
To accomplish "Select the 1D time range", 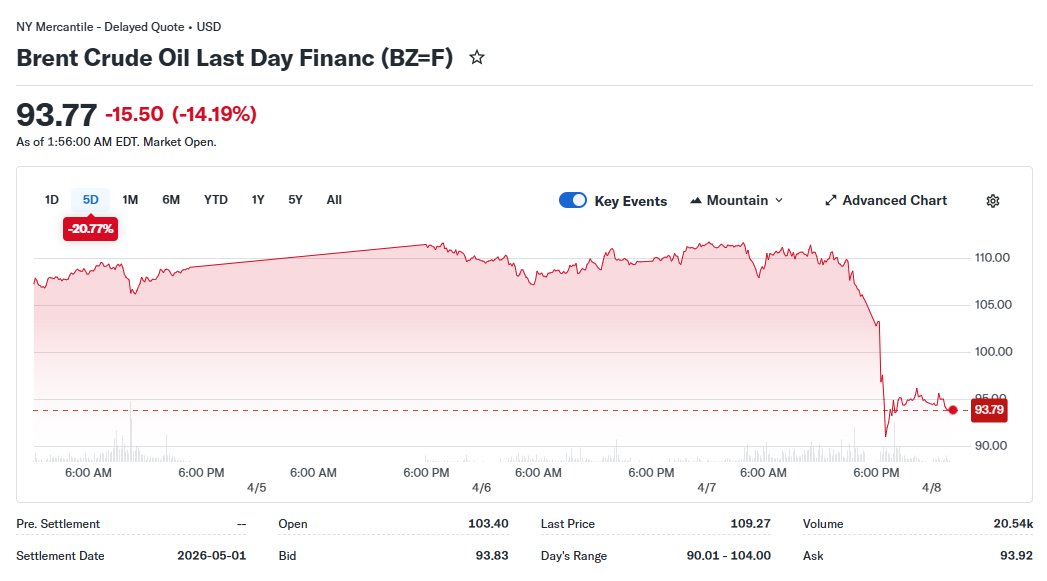I will [x=52, y=200].
